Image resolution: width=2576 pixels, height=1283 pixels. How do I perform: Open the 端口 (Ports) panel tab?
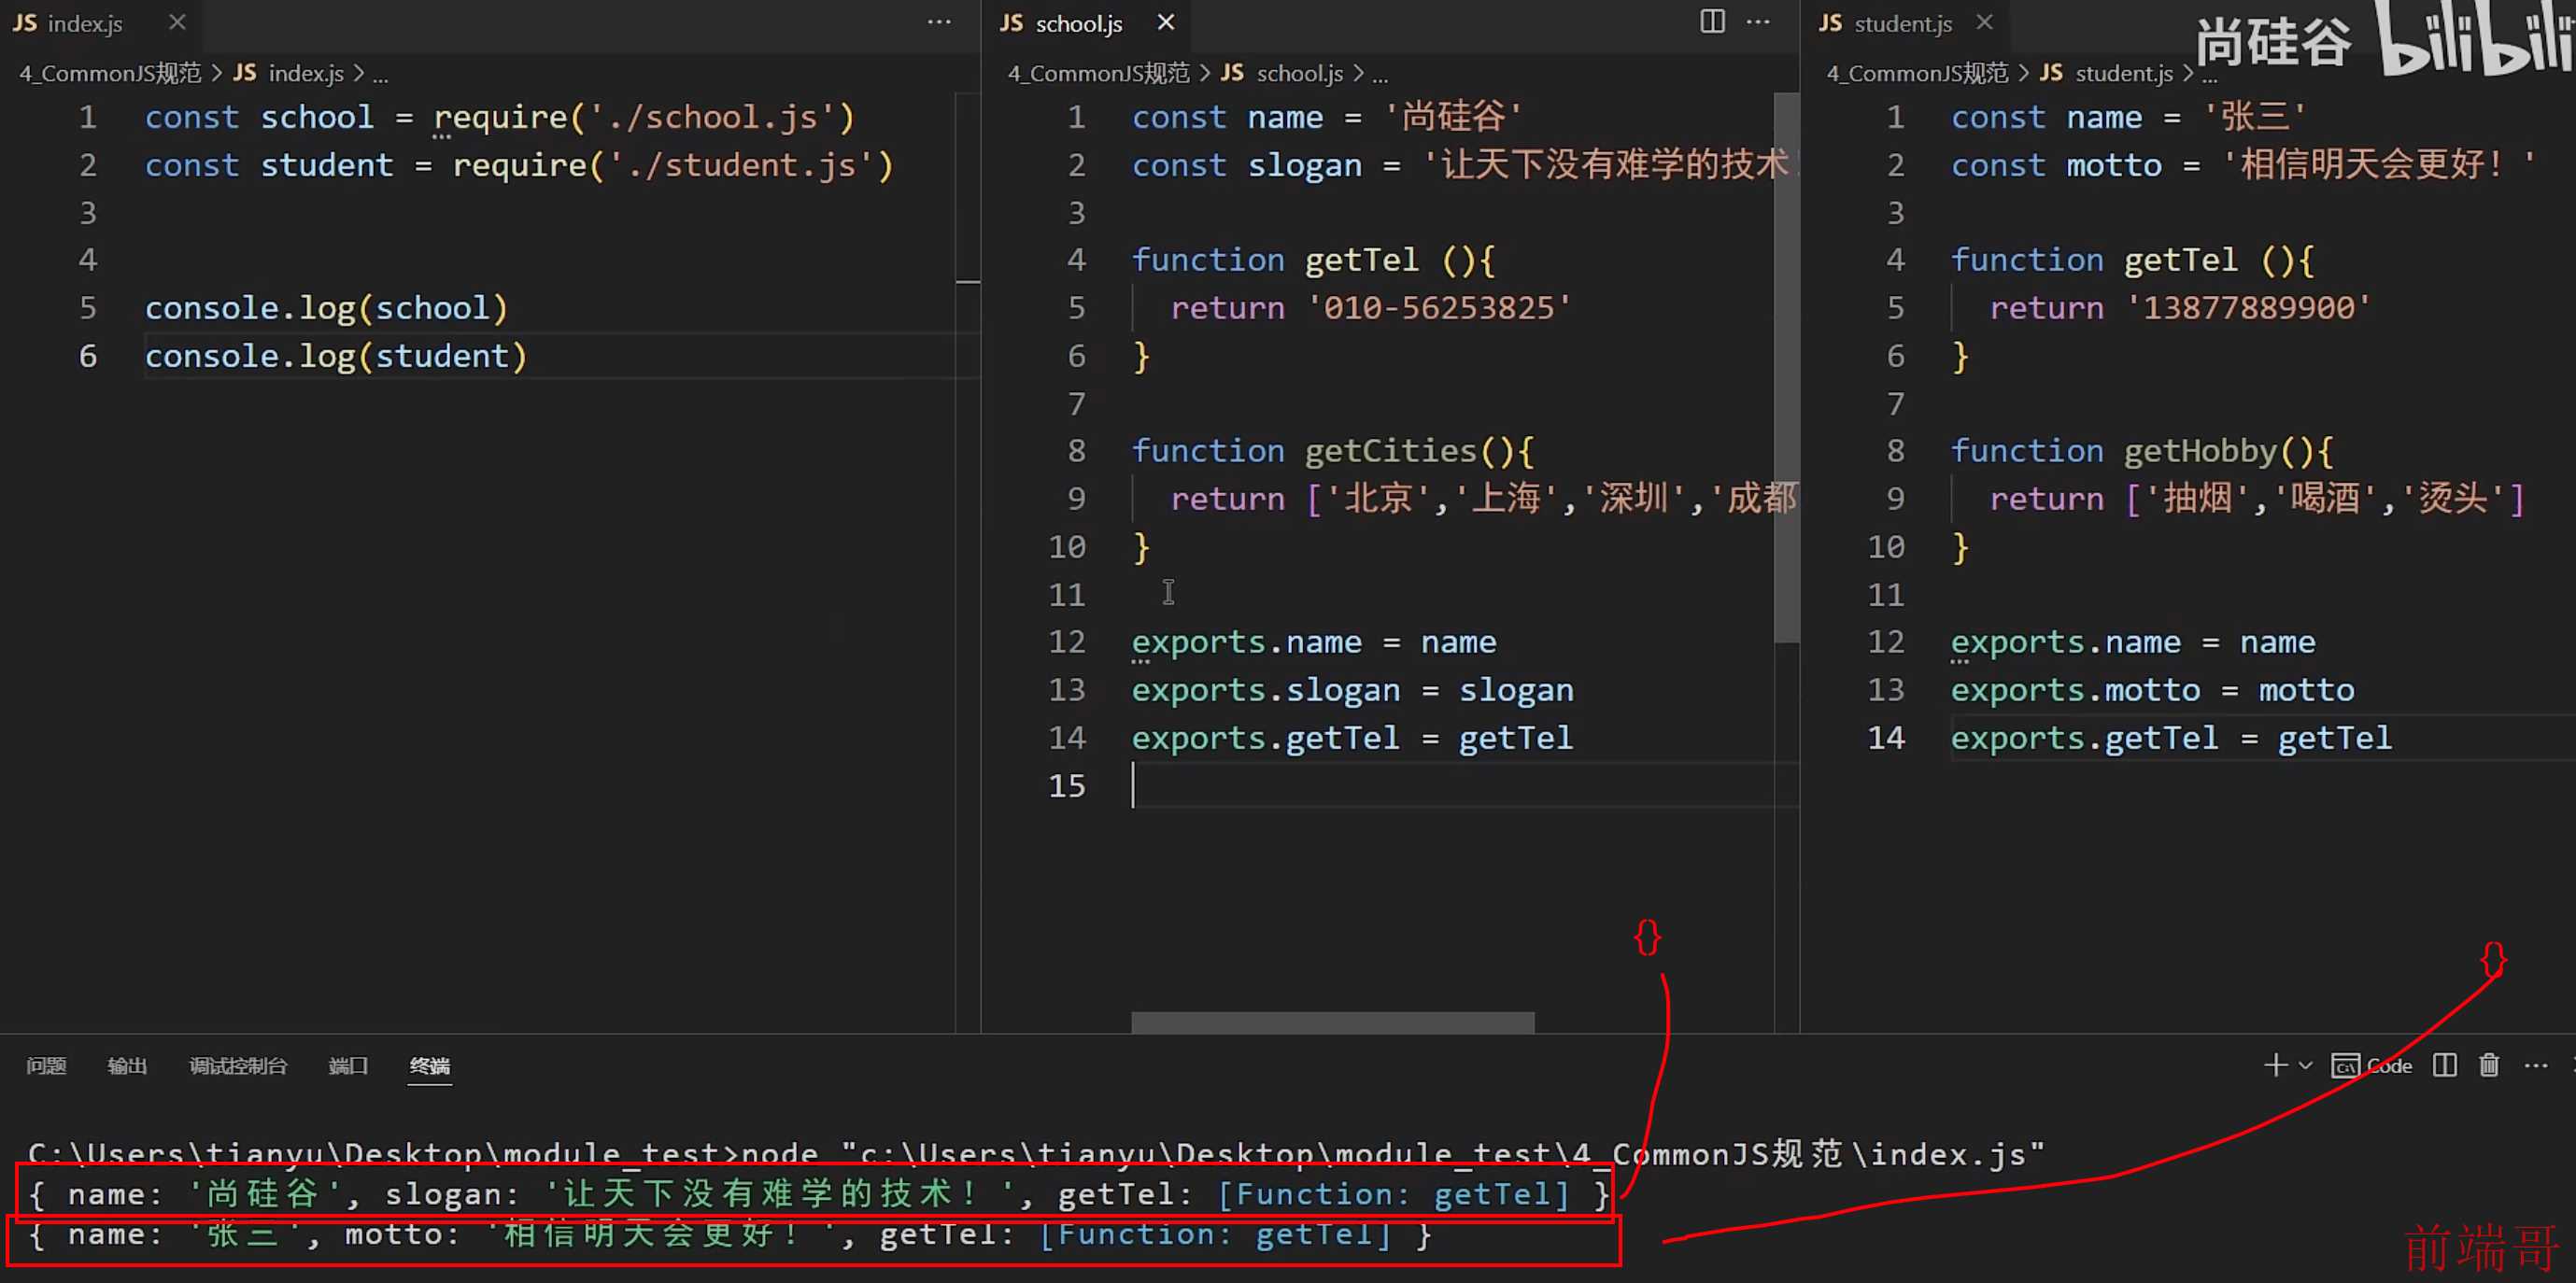348,1066
